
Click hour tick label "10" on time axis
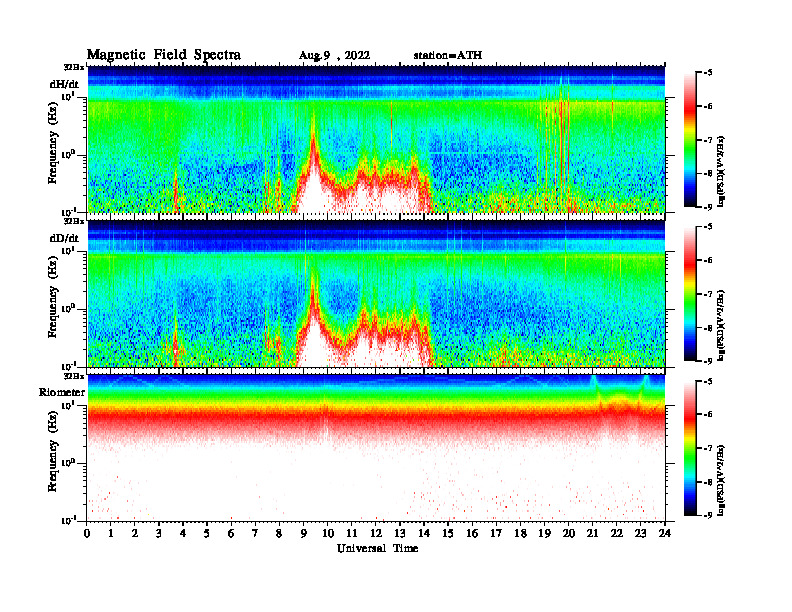coord(327,534)
